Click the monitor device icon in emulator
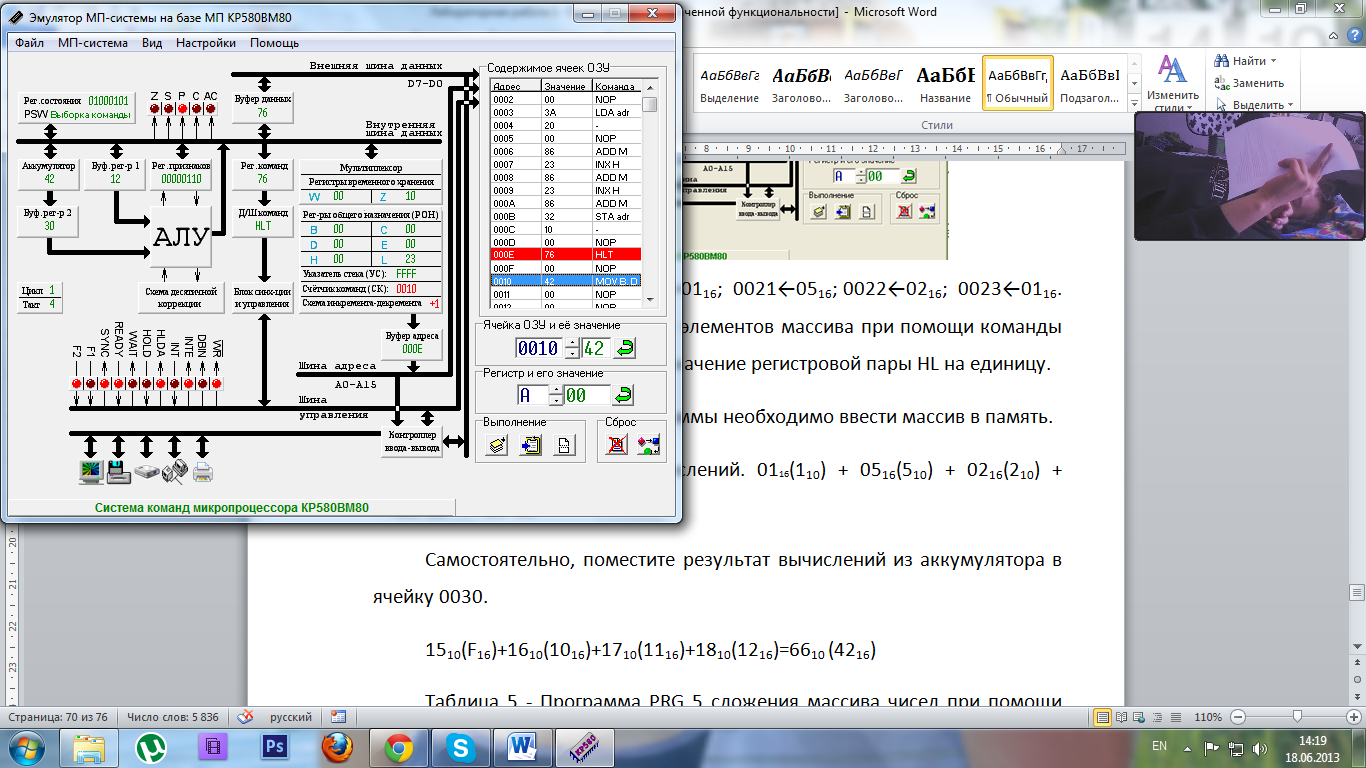Viewport: 1366px width, 768px height. [90, 473]
